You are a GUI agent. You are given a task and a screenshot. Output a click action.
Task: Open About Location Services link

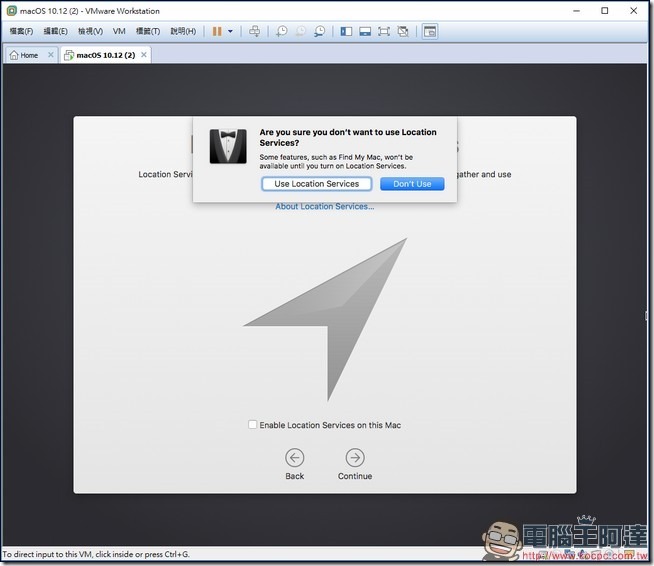pos(324,206)
